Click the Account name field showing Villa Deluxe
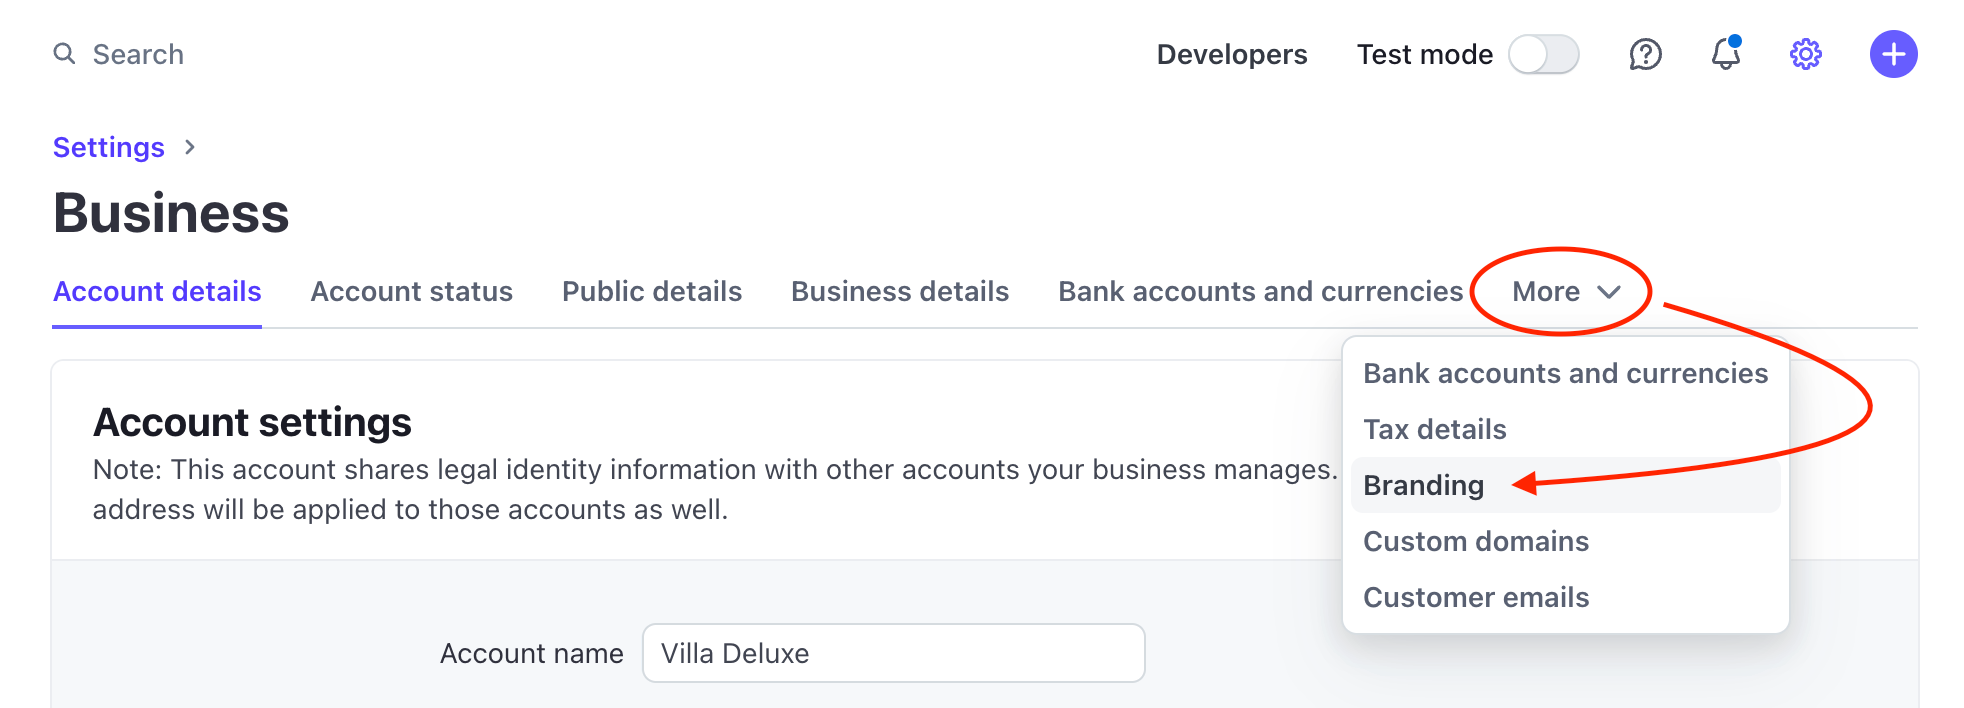1964x708 pixels. click(893, 653)
